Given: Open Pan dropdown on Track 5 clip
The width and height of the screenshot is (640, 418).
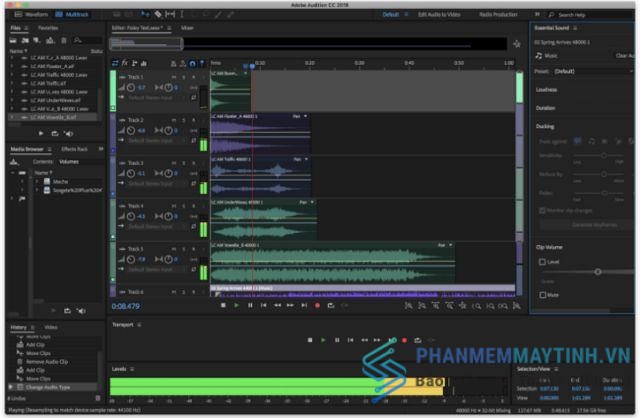Looking at the screenshot, I should [x=445, y=245].
